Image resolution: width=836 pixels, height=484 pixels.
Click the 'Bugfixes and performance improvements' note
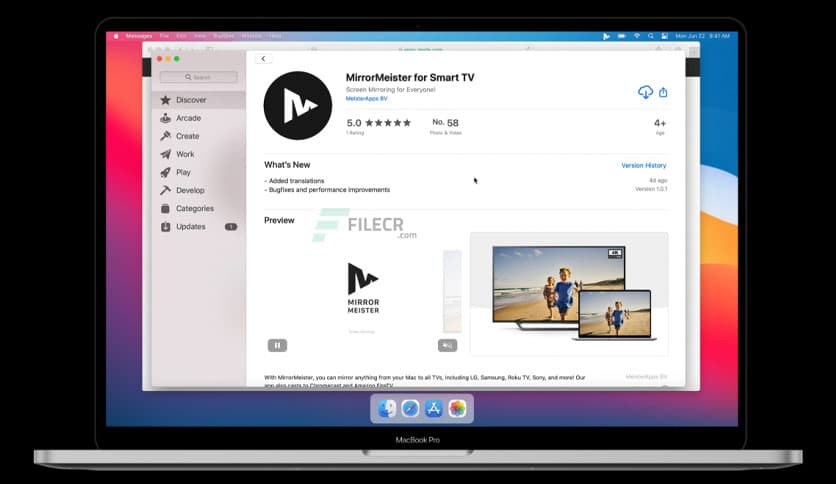point(327,190)
